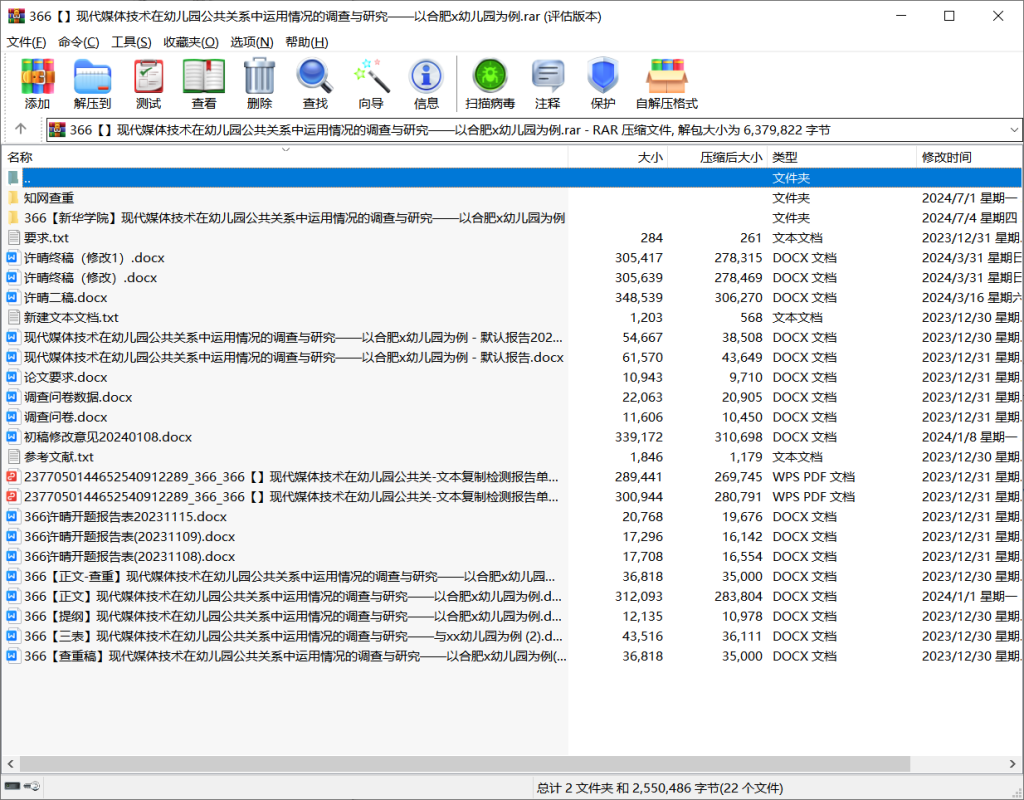The height and width of the screenshot is (800, 1024).
Task: Click the 添加 (Add) toolbar icon
Action: [38, 84]
